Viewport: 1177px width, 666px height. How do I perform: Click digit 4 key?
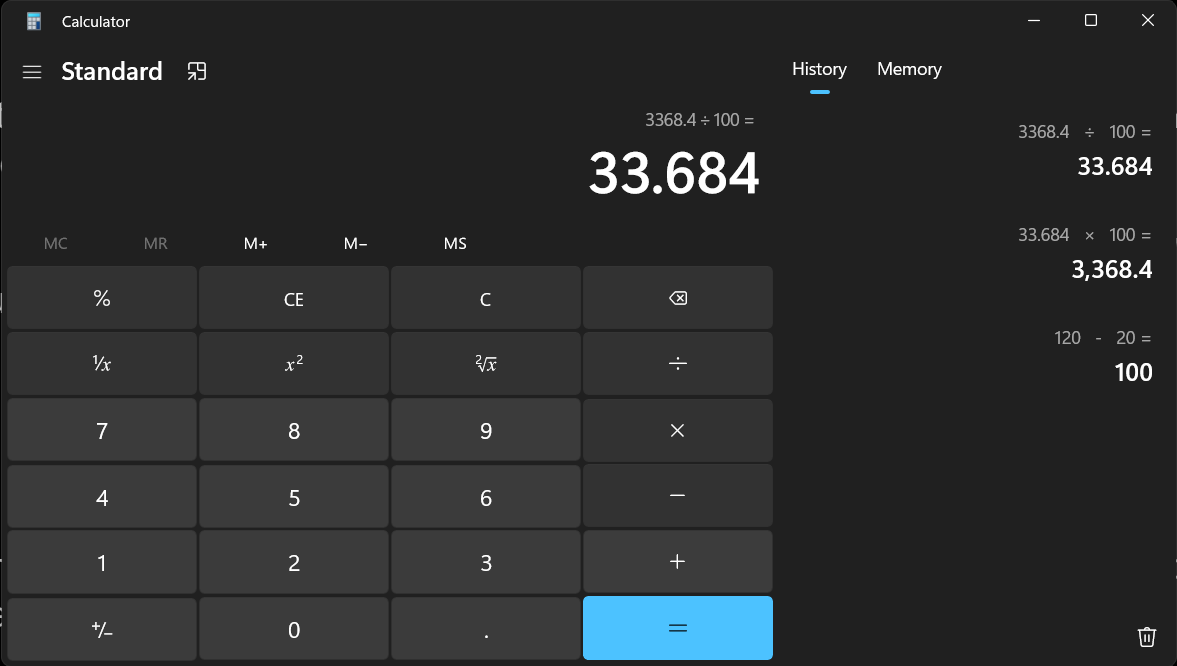[102, 496]
